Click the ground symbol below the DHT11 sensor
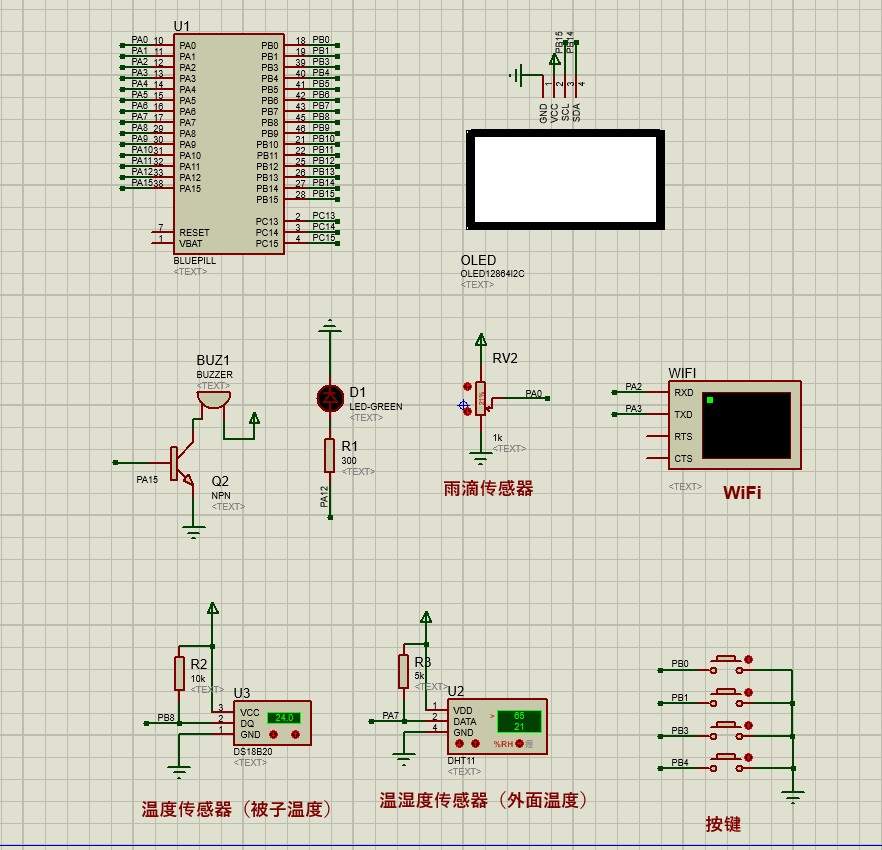Image resolution: width=882 pixels, height=850 pixels. (x=403, y=759)
